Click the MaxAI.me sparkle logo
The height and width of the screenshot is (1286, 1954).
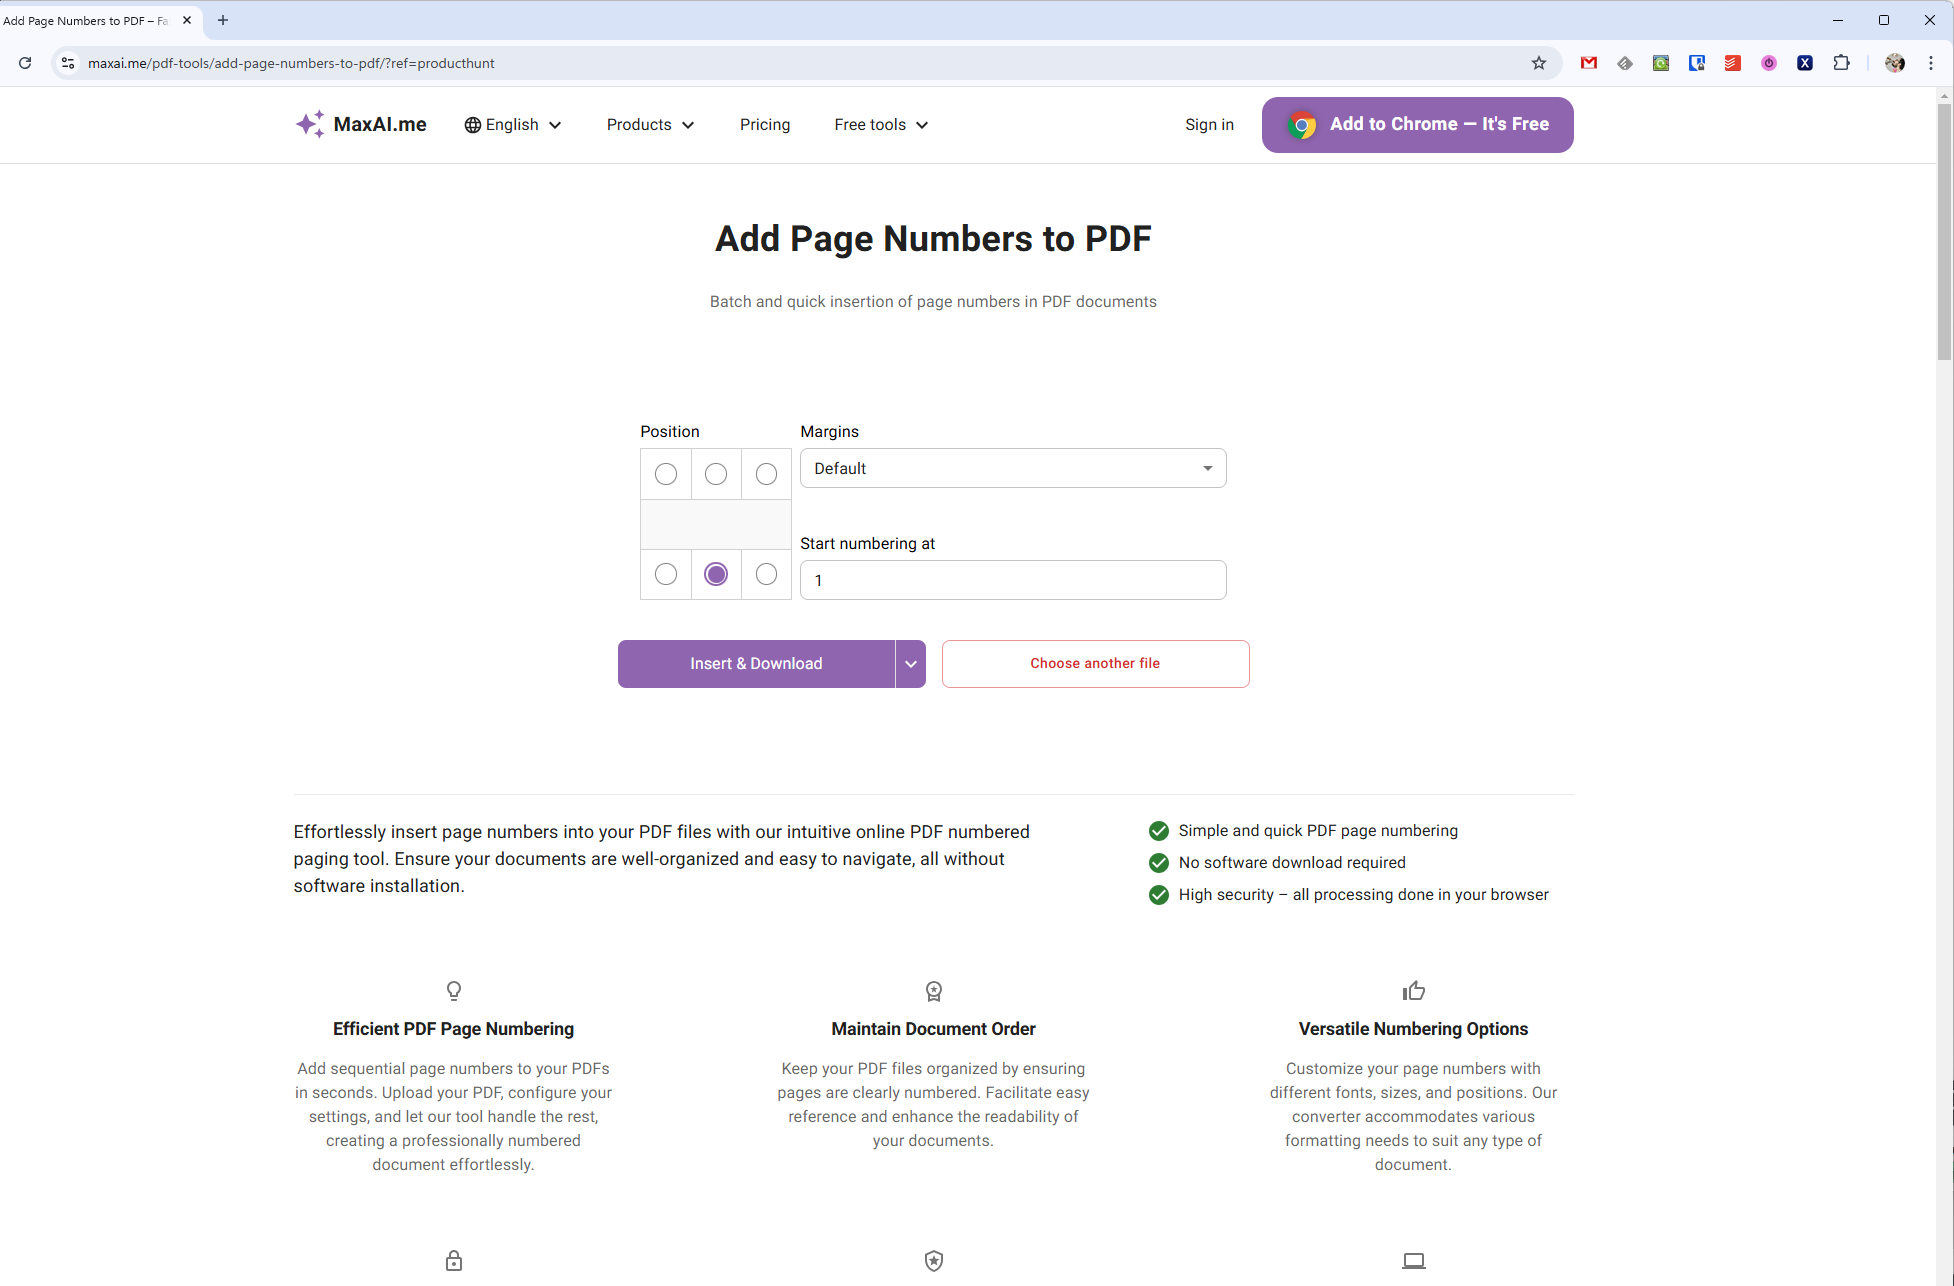click(310, 124)
